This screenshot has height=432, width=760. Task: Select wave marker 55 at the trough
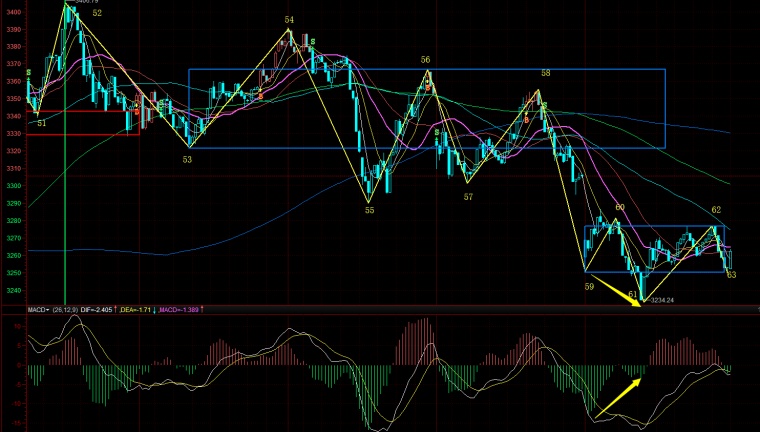click(369, 210)
